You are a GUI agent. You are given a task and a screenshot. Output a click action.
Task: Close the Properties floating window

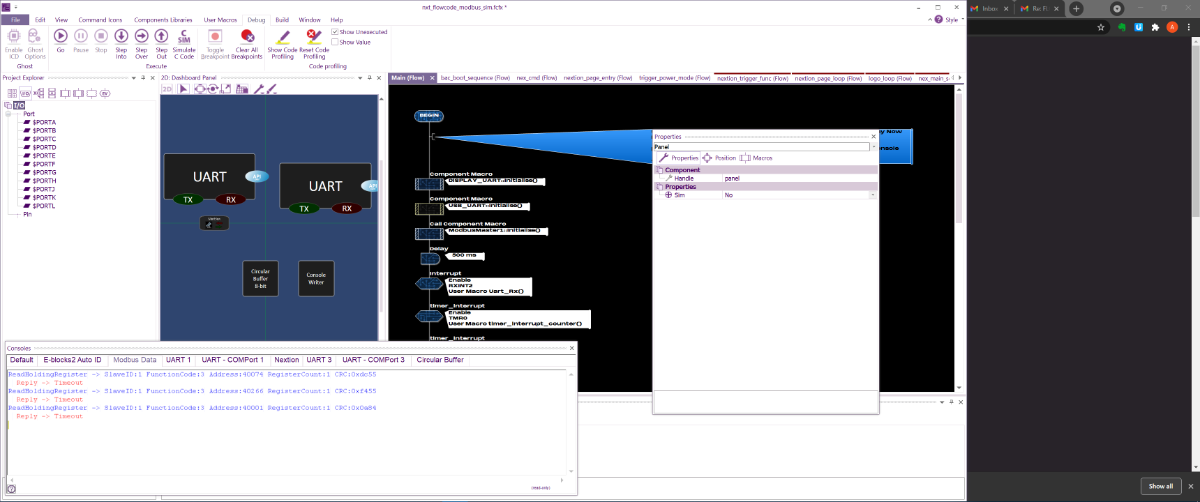point(874,136)
